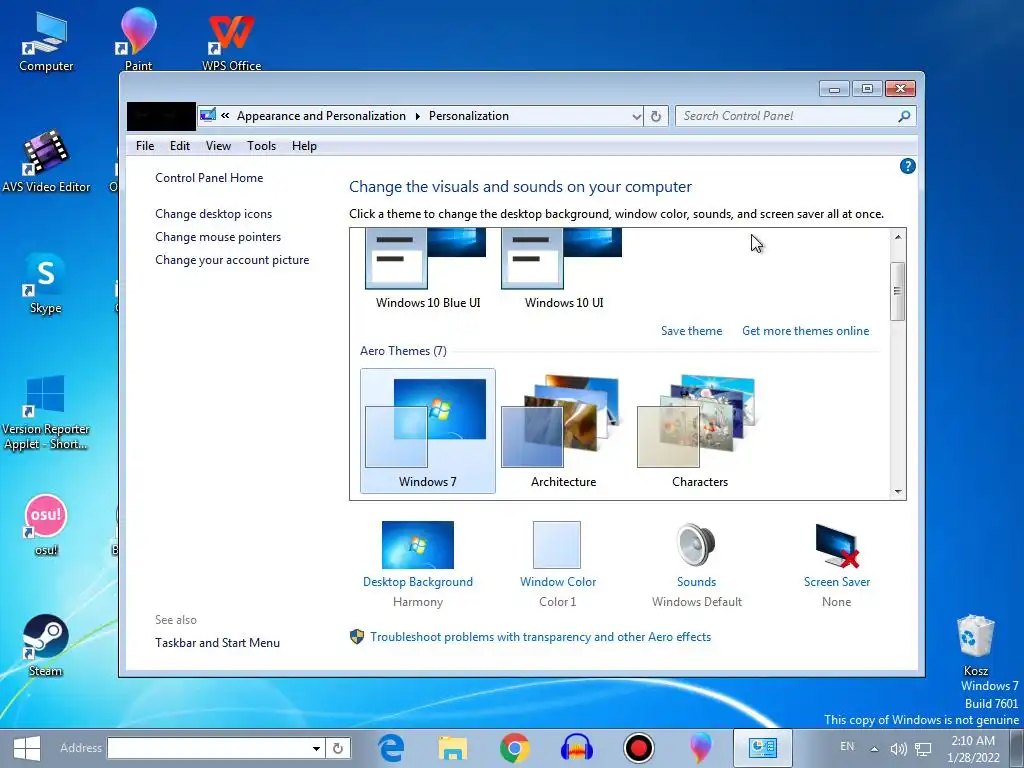The height and width of the screenshot is (768, 1024).
Task: Open the Help menu
Action: pos(304,146)
